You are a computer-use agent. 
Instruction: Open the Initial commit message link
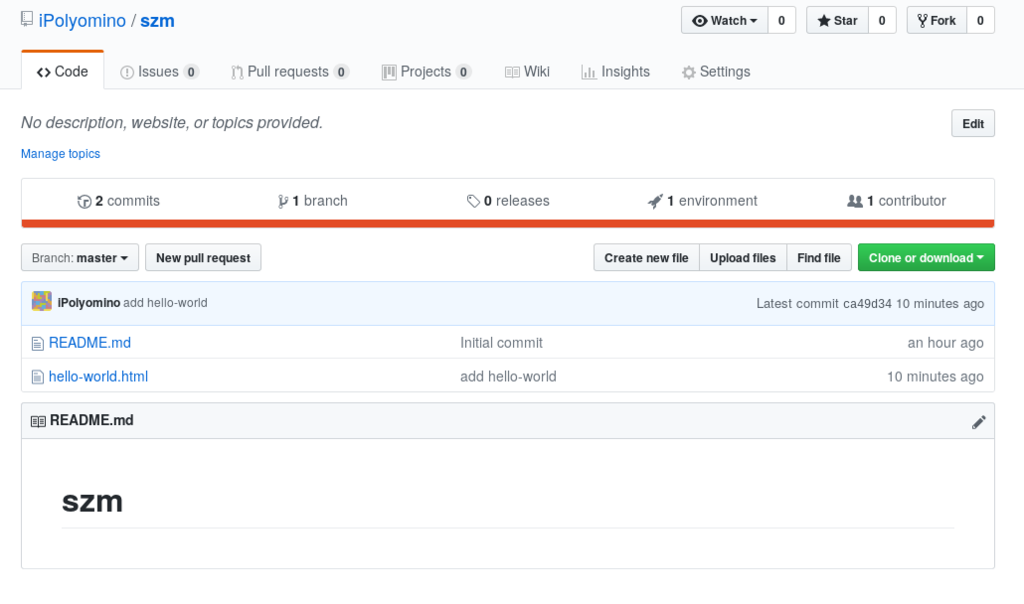[x=502, y=343]
